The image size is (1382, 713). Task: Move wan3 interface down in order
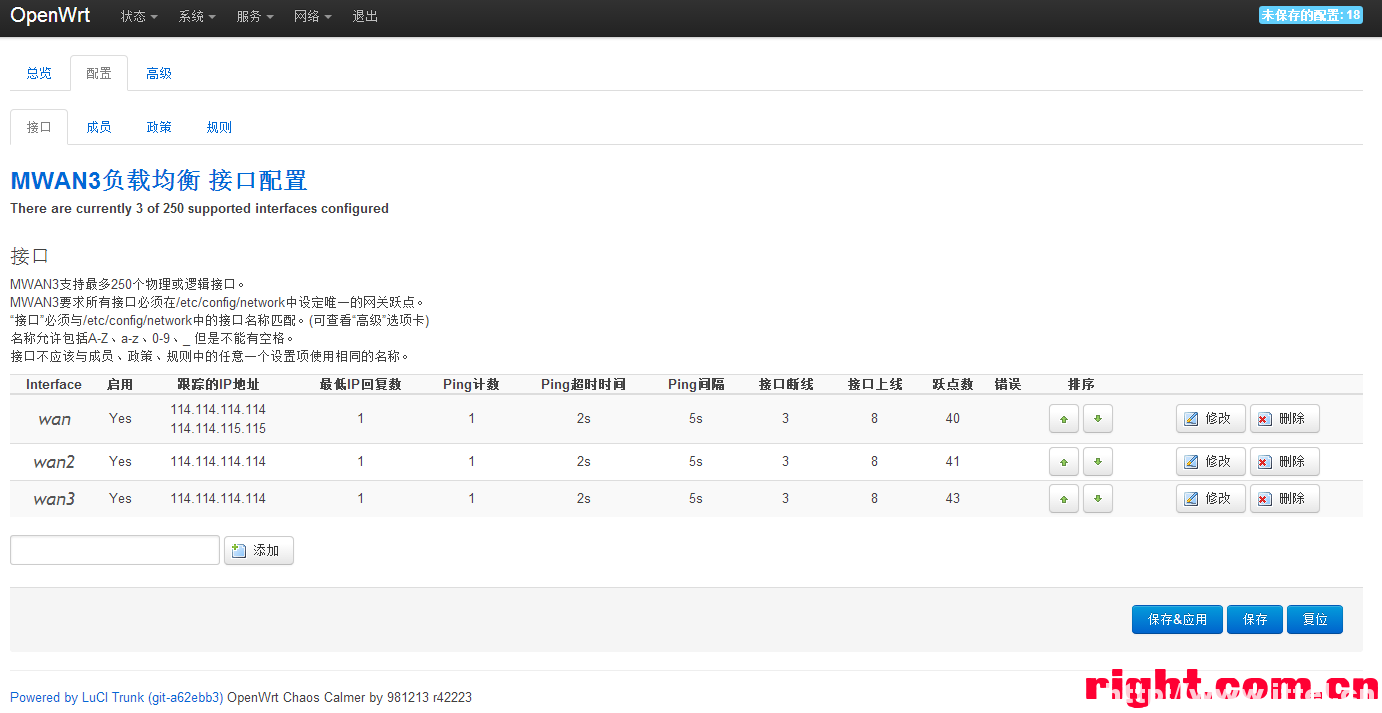tap(1097, 498)
